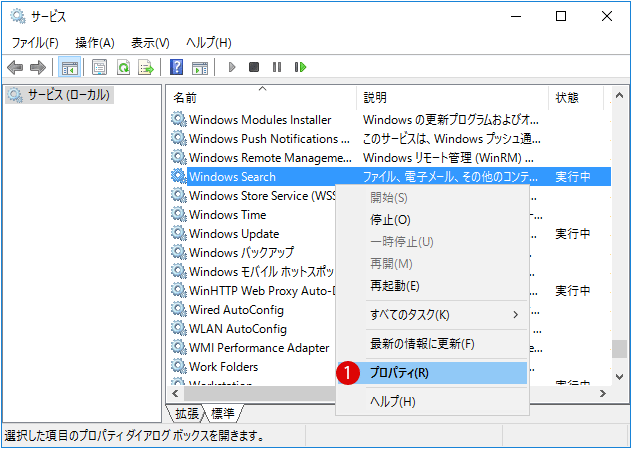Viewport: 632px width, 449px height.
Task: Select the WLAN AutoConfig row
Action: [253, 328]
